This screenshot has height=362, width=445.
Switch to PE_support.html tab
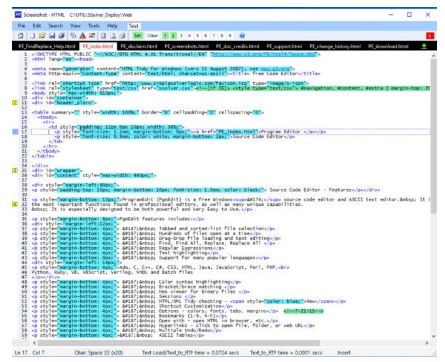(x=284, y=46)
